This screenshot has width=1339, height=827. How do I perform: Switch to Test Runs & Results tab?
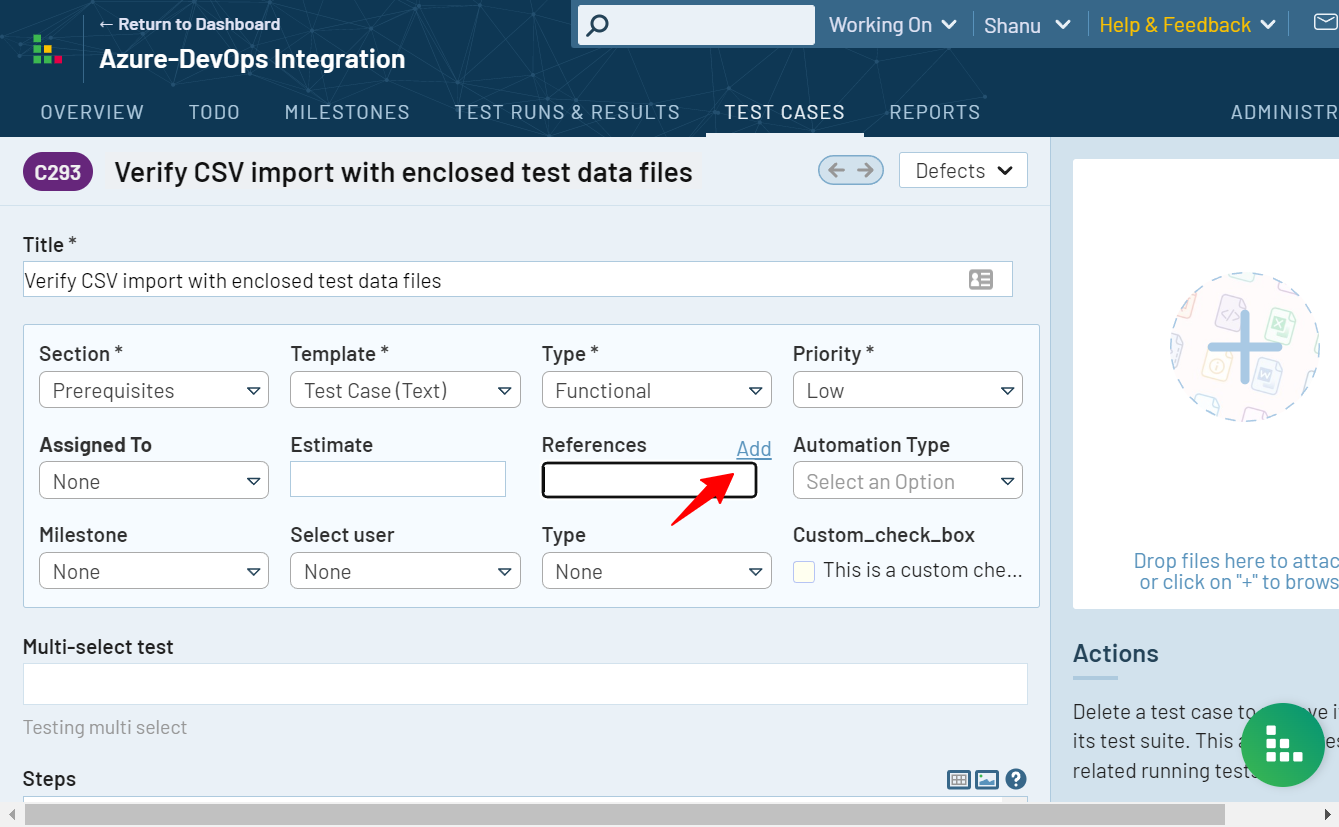pos(567,112)
